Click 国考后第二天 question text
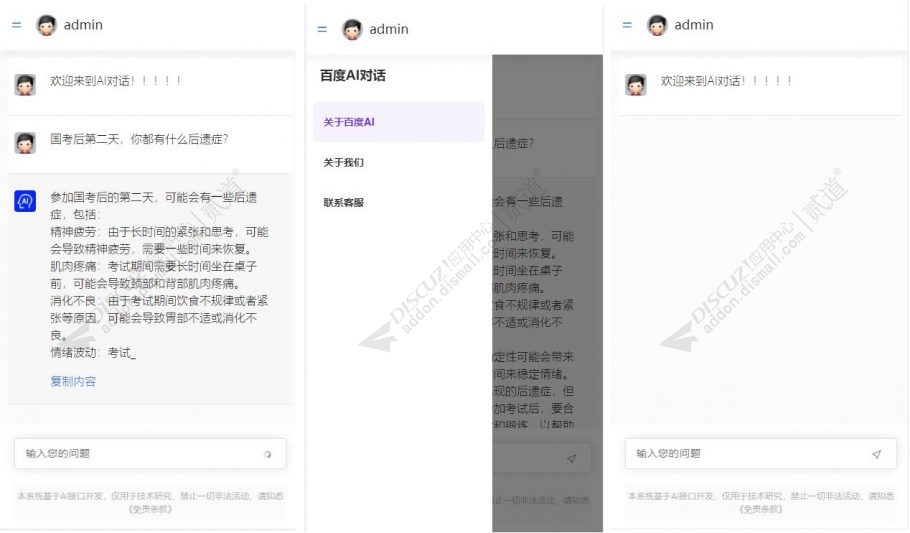Viewport: 910px width, 533px height. tap(139, 139)
